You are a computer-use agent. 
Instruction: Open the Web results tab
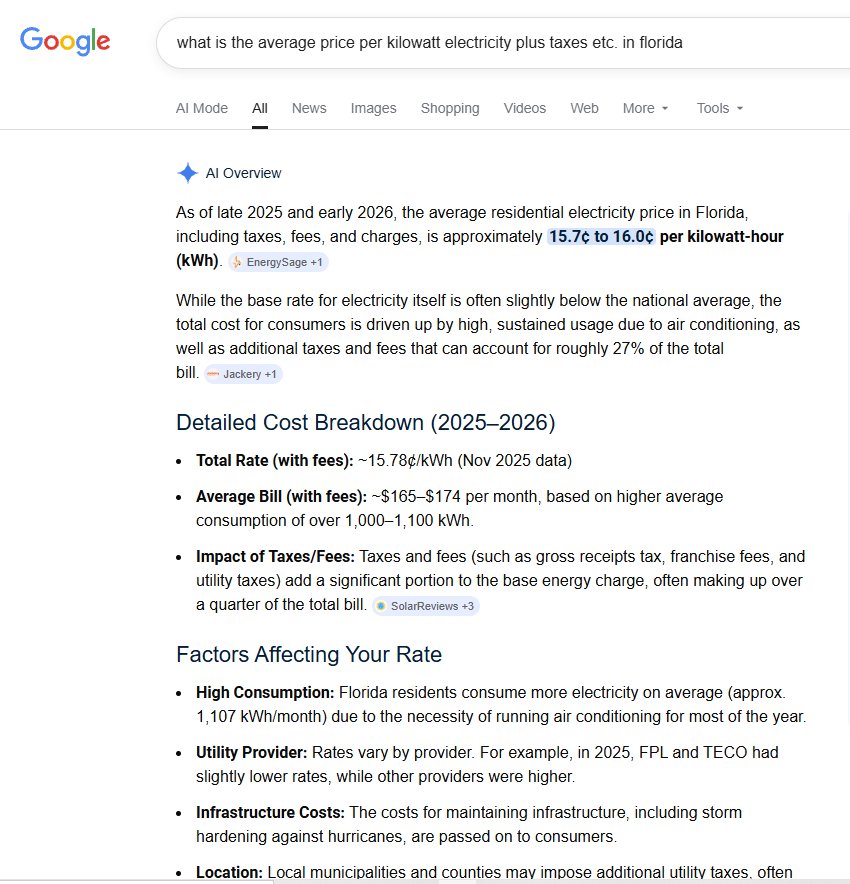584,108
